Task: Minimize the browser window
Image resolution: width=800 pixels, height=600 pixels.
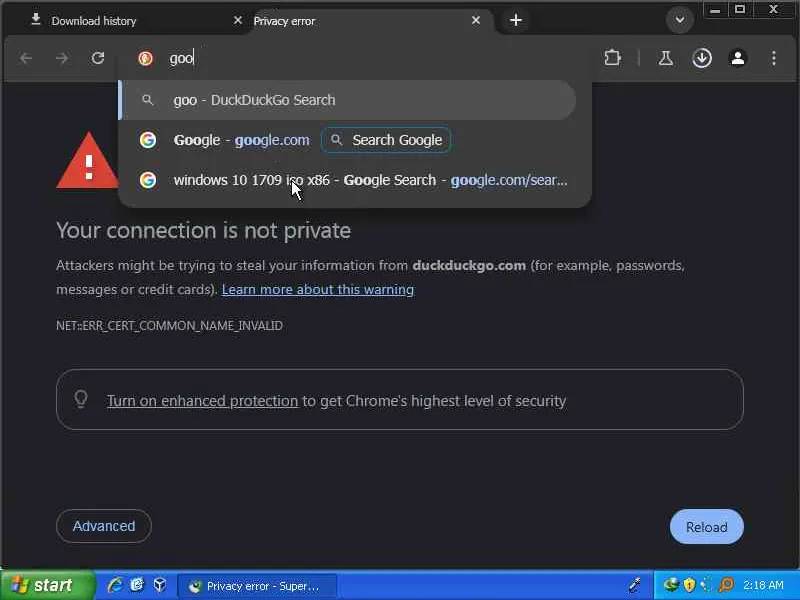Action: click(715, 10)
